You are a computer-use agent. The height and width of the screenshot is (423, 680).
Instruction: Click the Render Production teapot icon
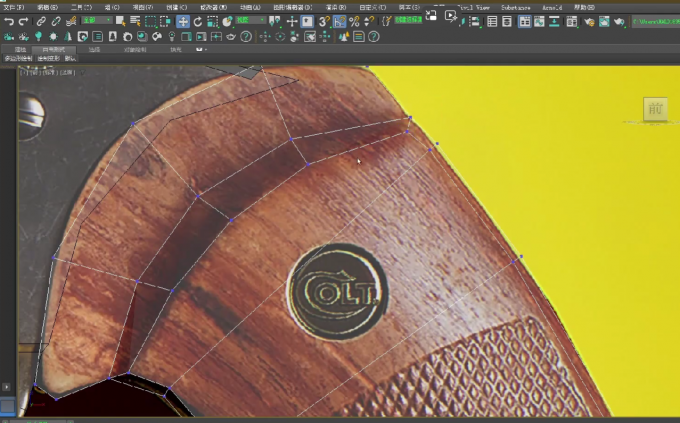(x=619, y=21)
